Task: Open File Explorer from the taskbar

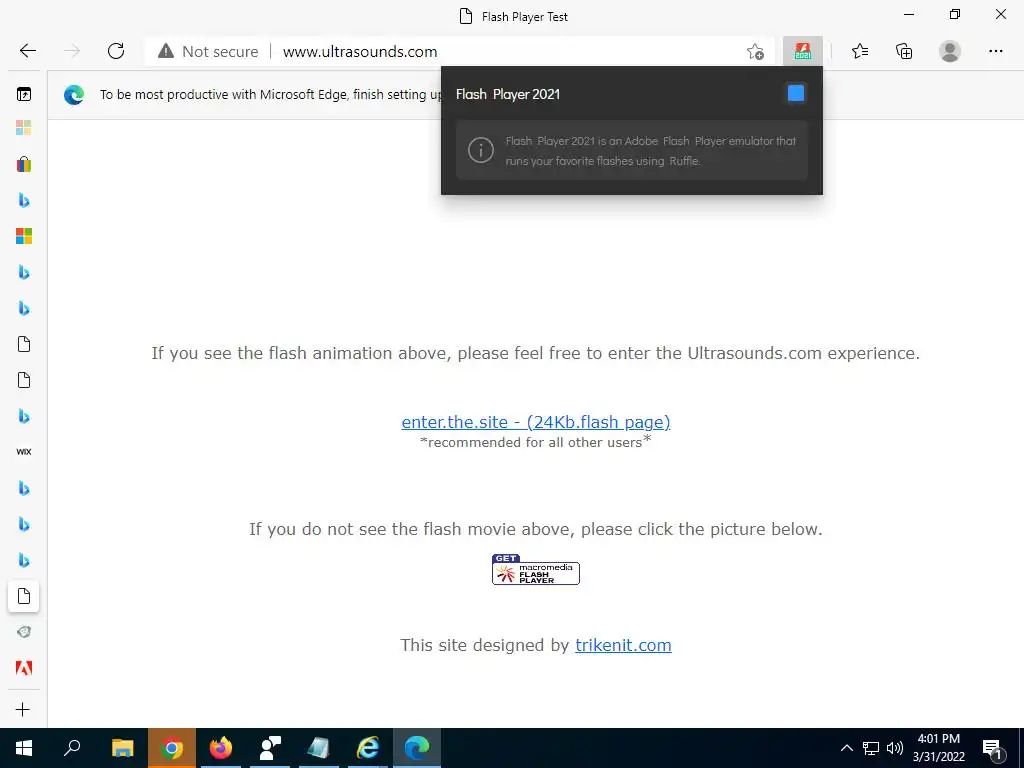Action: (122, 748)
